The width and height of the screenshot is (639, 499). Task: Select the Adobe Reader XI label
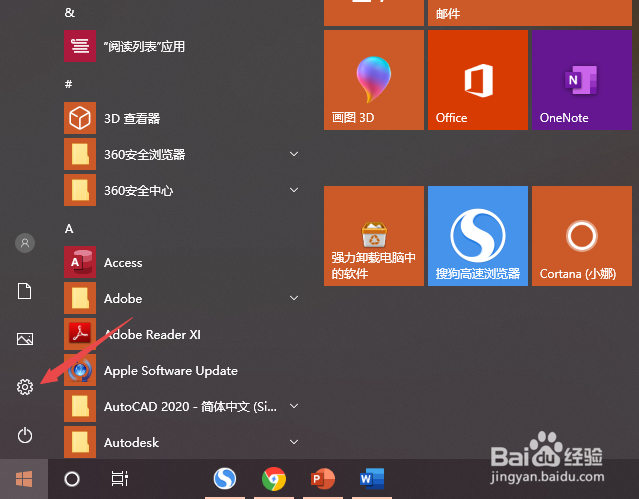152,334
